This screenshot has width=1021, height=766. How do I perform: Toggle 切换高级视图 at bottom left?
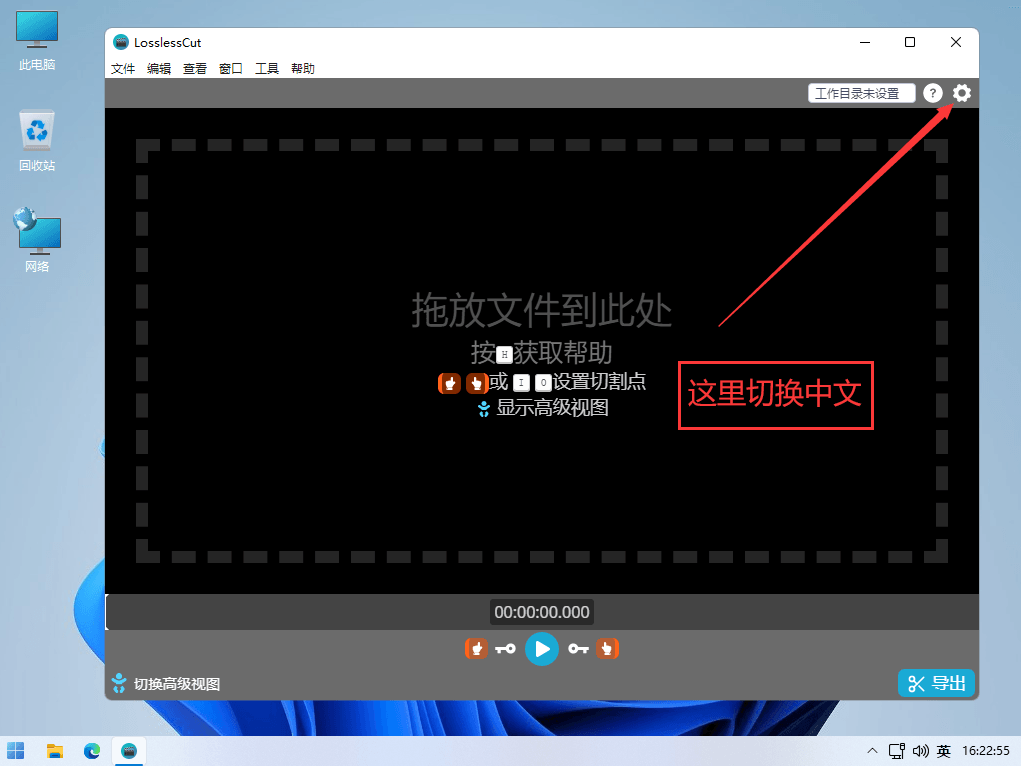[165, 684]
